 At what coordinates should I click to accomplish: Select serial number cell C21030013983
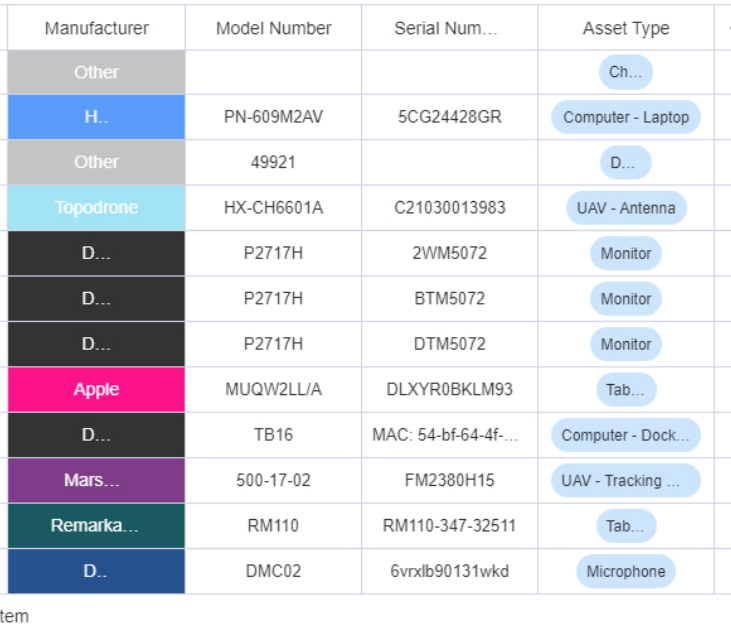tap(449, 207)
